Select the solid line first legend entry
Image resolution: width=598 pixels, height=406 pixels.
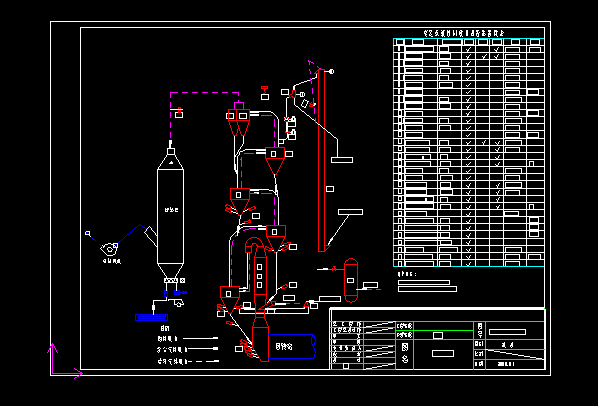(188, 338)
